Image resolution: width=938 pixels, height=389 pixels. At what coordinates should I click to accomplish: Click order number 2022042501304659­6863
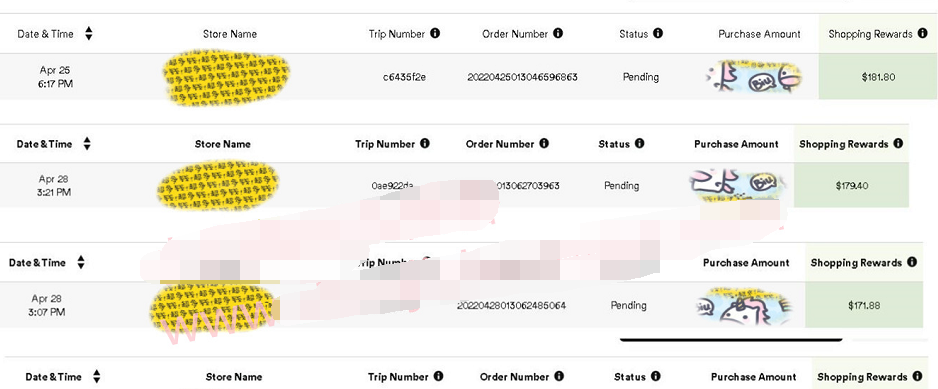522,77
